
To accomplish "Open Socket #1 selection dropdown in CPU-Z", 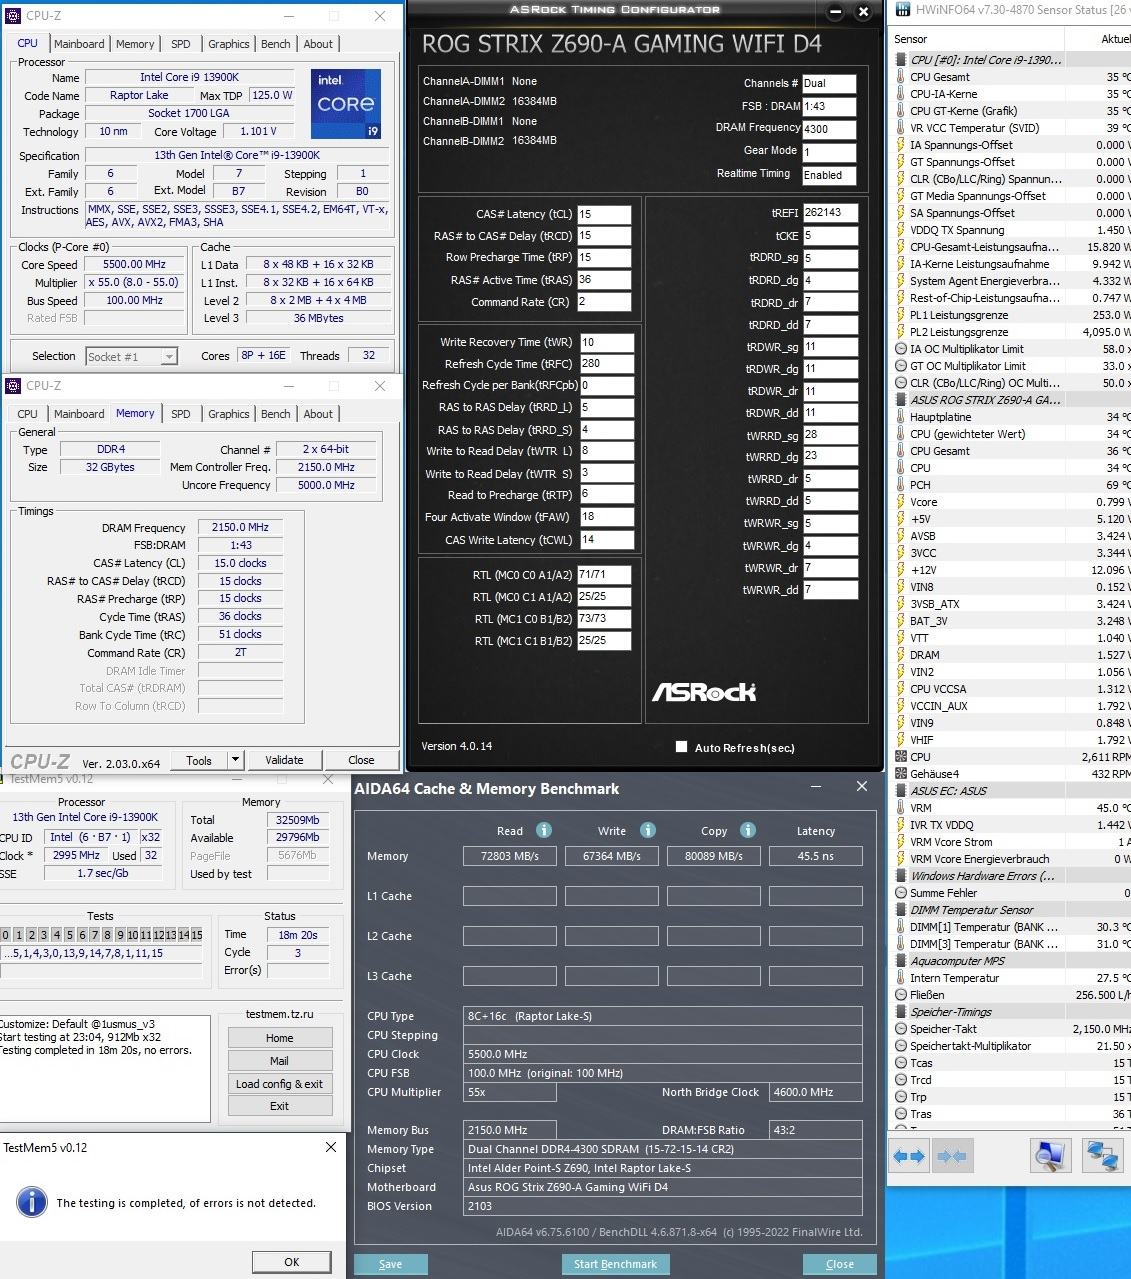I will pyautogui.click(x=169, y=356).
